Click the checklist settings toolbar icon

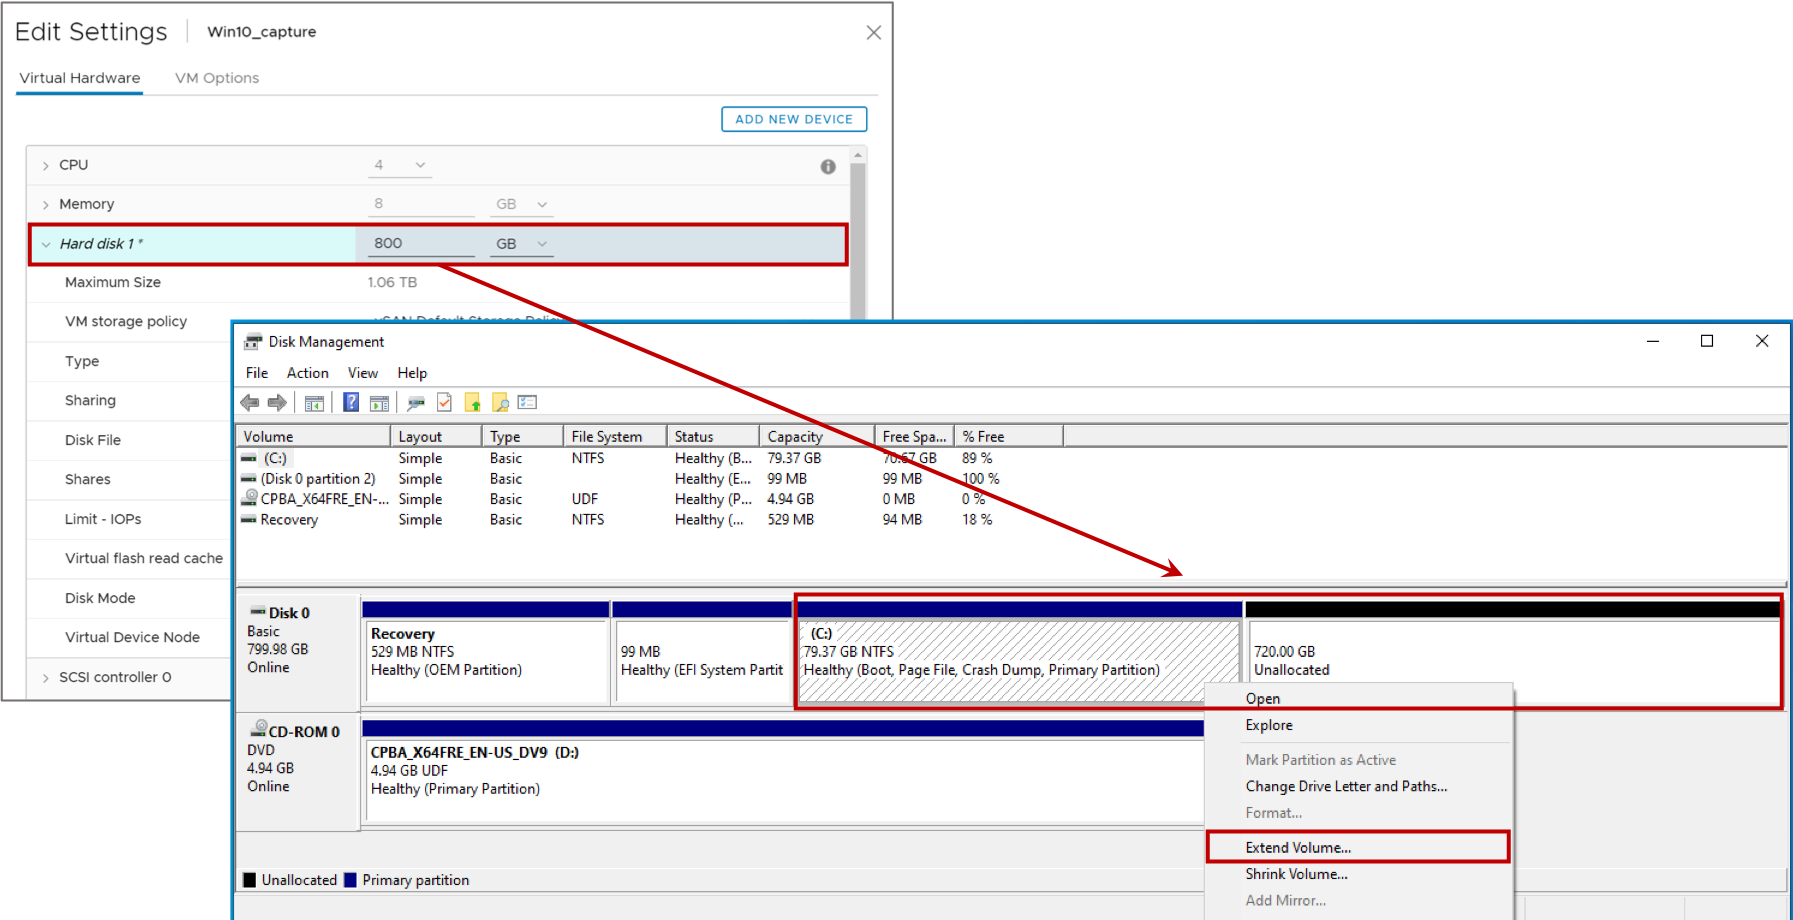click(528, 402)
